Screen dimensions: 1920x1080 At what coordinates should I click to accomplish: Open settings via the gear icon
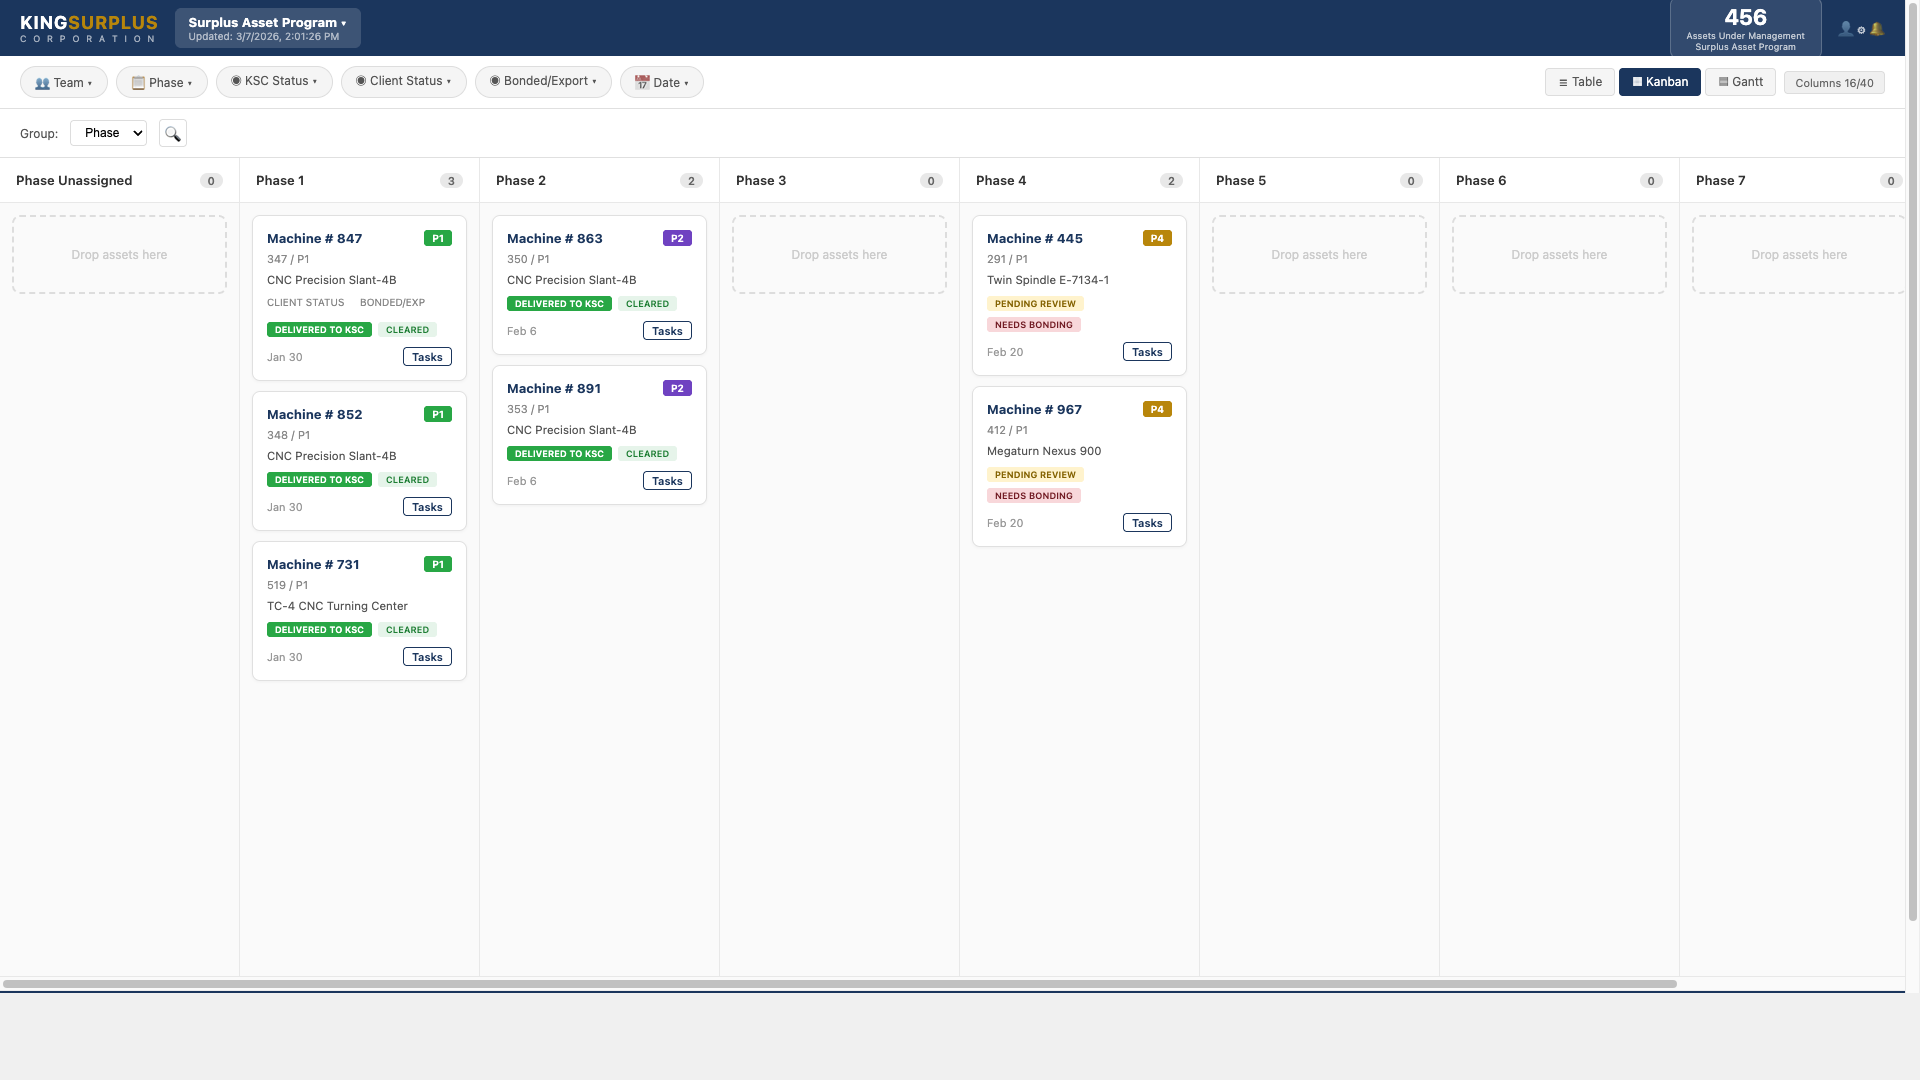1861,30
